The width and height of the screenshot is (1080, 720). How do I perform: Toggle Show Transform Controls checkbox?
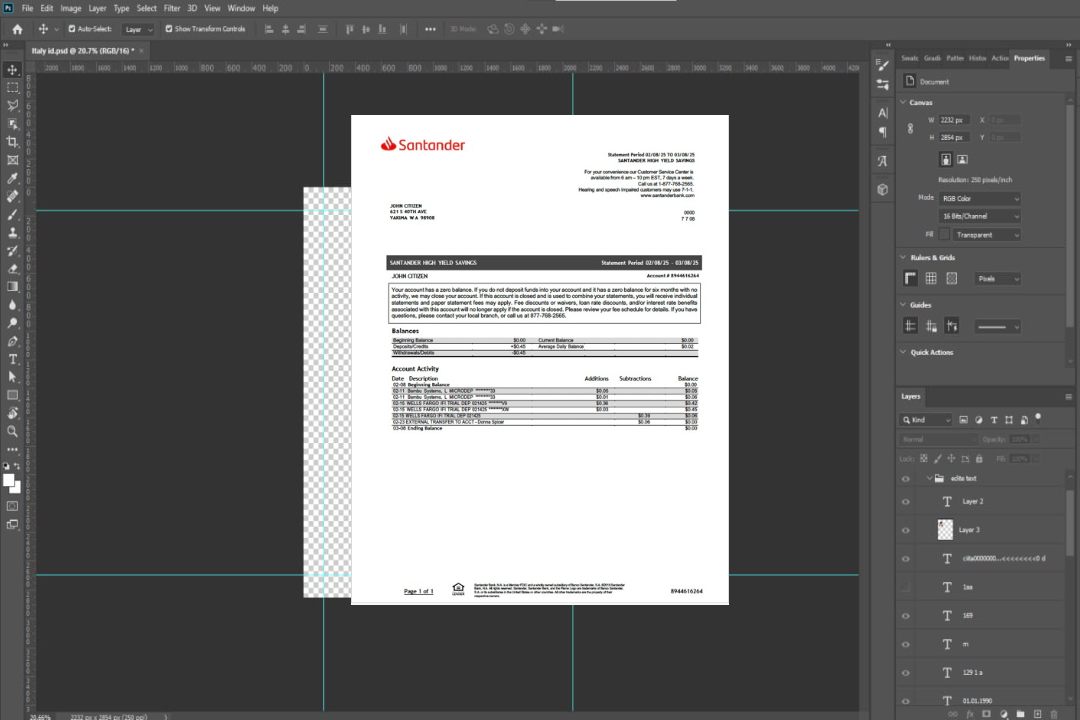169,29
